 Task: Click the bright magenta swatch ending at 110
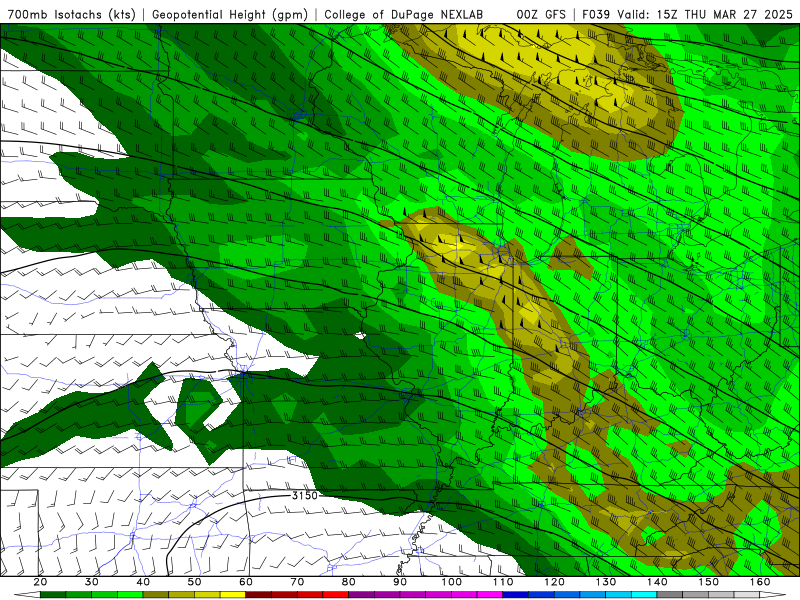click(490, 595)
